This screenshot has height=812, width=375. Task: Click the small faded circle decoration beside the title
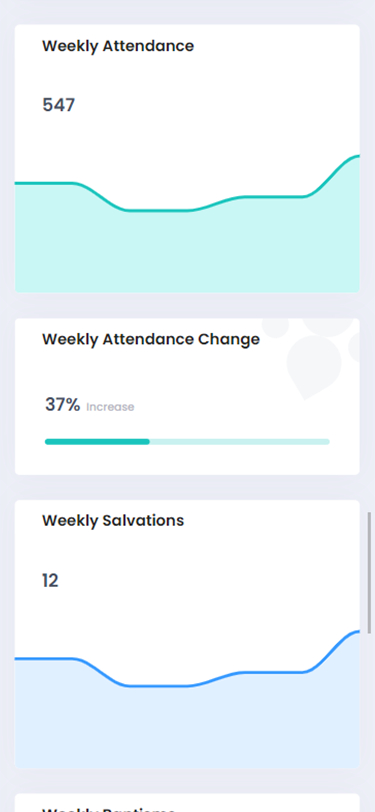click(x=275, y=328)
